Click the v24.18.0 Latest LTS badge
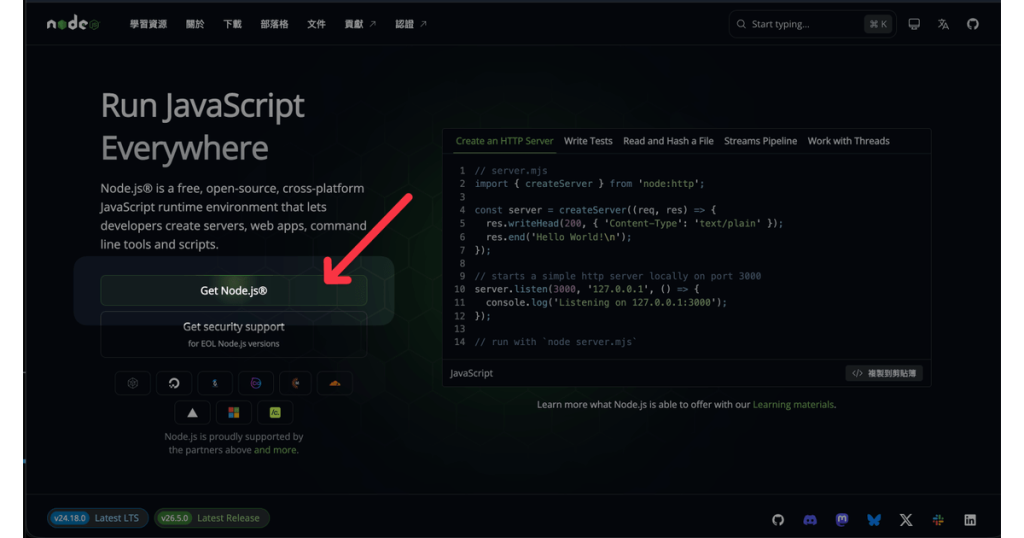This screenshot has height=538, width=1024. (x=97, y=518)
